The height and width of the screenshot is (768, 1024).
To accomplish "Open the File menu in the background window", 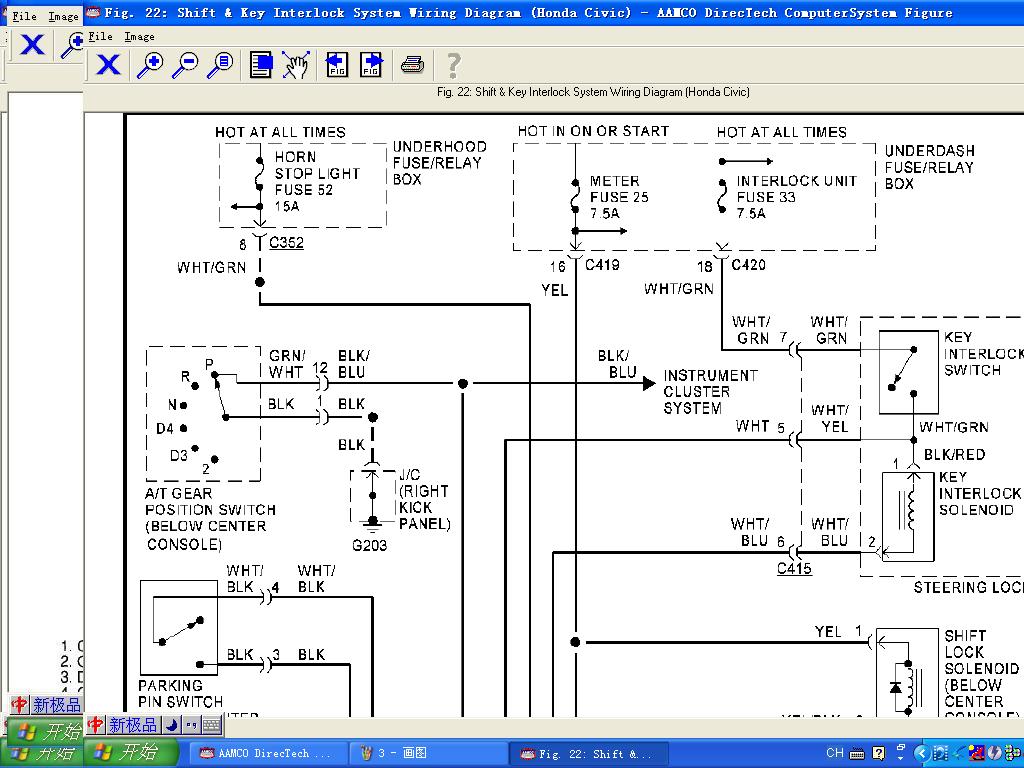I will [24, 16].
